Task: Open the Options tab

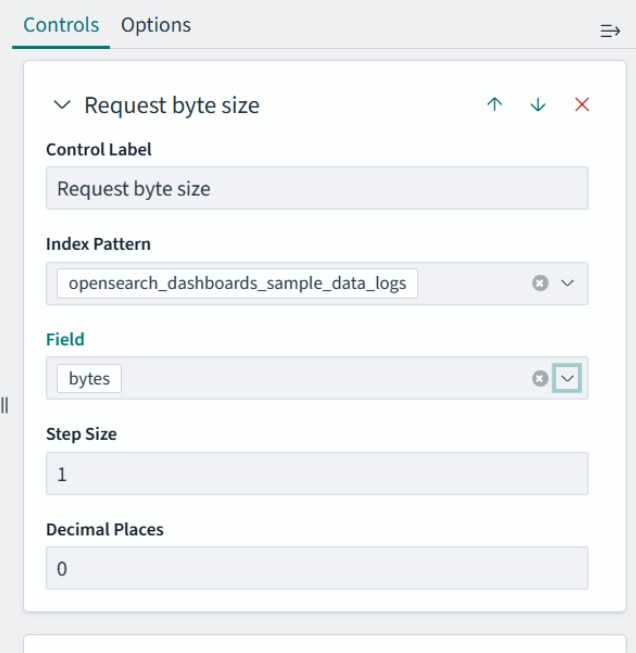Action: [156, 25]
